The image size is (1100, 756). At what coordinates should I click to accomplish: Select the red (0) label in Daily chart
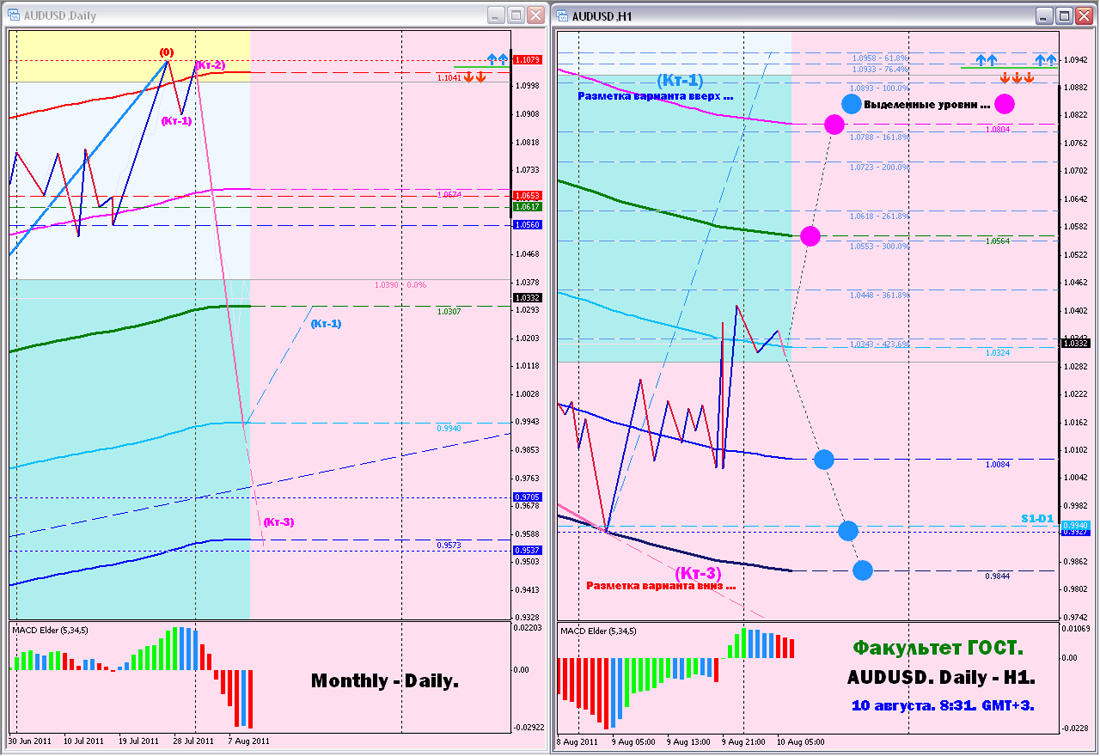[x=166, y=52]
